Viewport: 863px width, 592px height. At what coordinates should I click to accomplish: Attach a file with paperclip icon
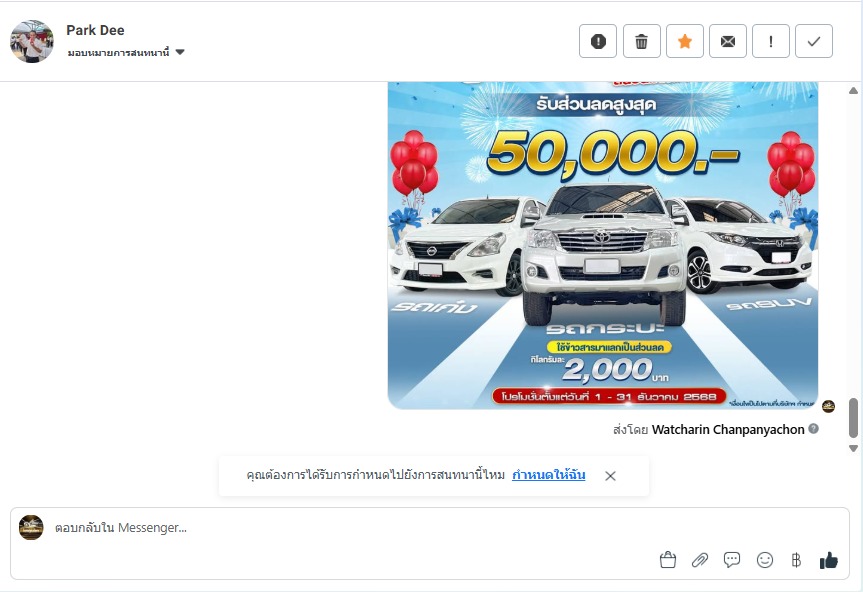pyautogui.click(x=700, y=560)
